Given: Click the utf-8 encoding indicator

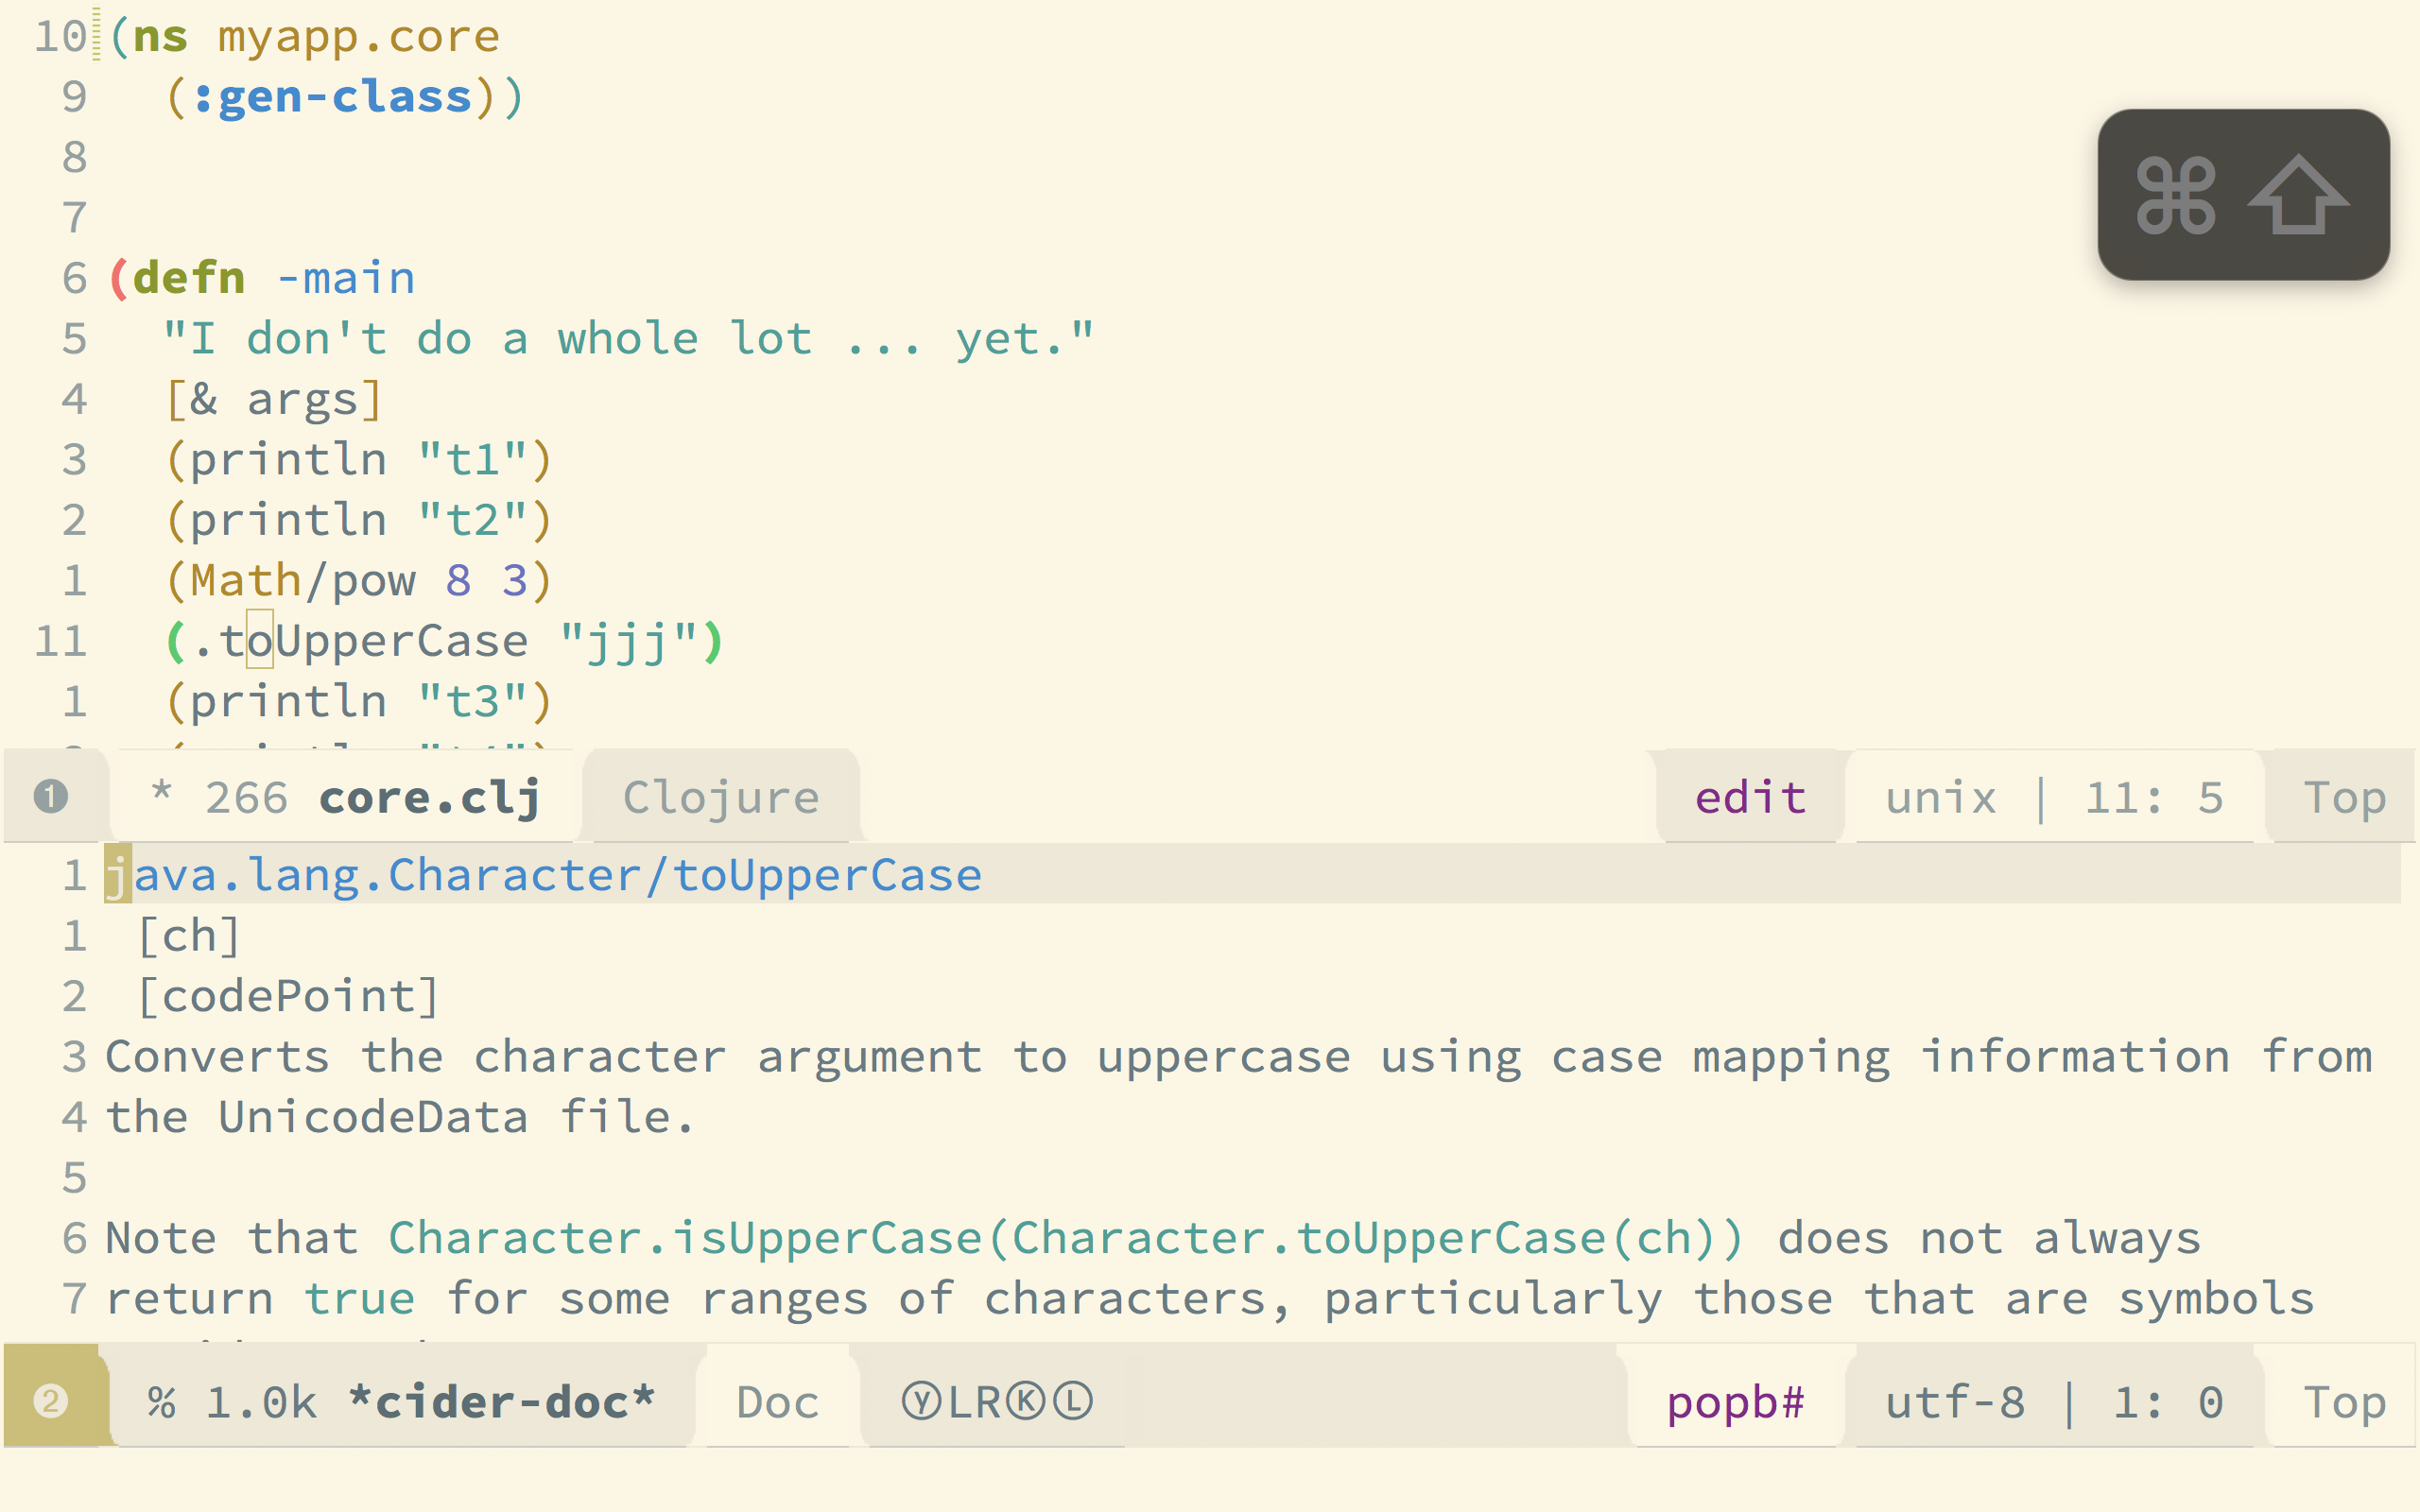Looking at the screenshot, I should click(1955, 1402).
